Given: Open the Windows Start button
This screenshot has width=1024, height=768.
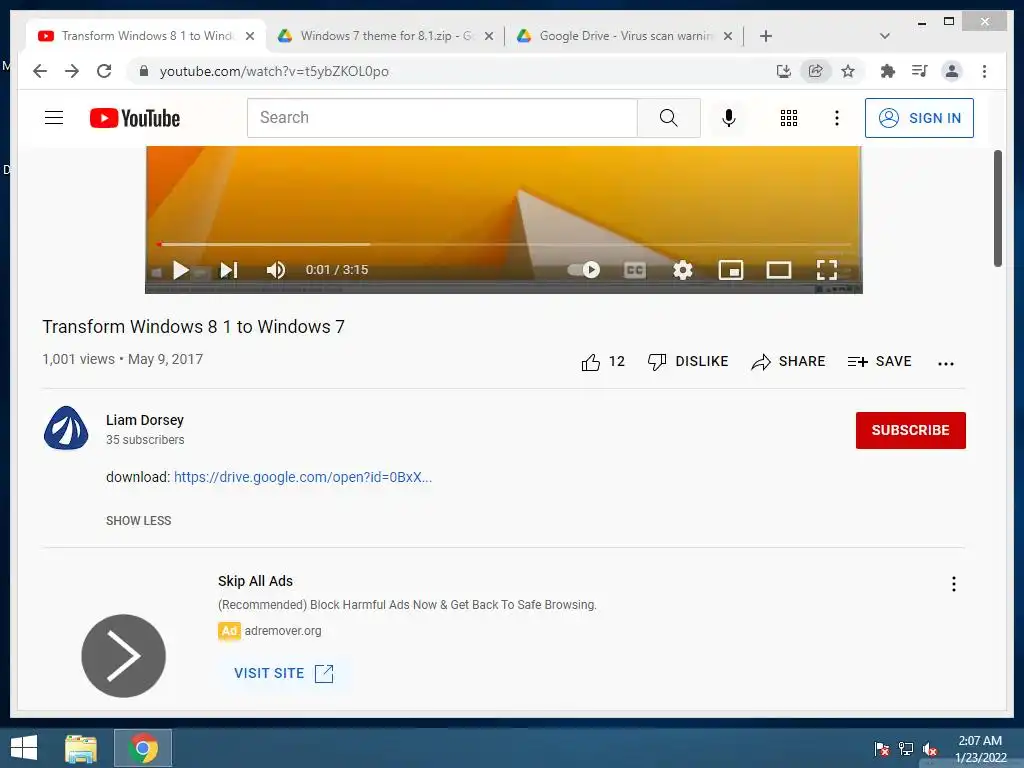Looking at the screenshot, I should (24, 748).
